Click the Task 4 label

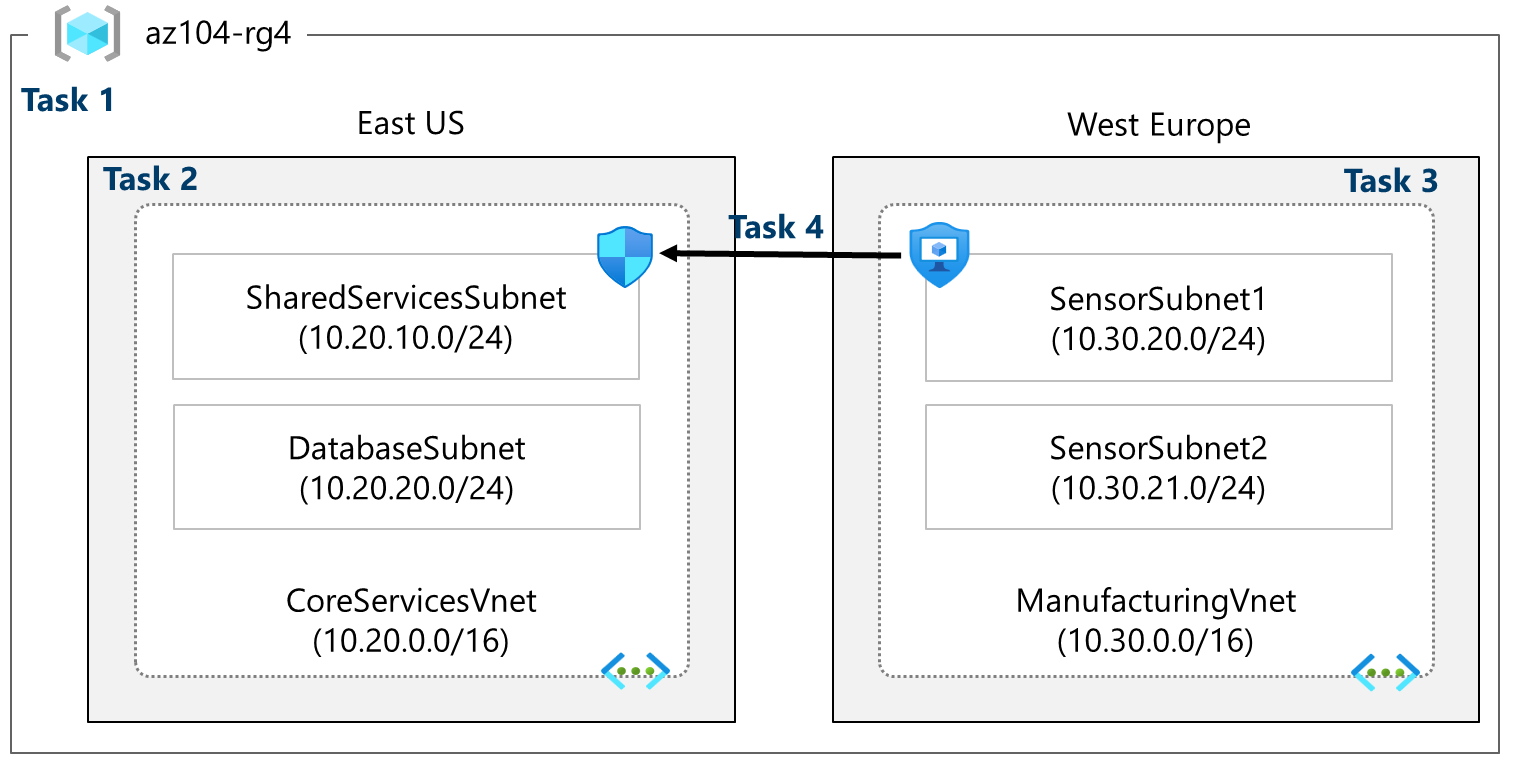pos(776,227)
